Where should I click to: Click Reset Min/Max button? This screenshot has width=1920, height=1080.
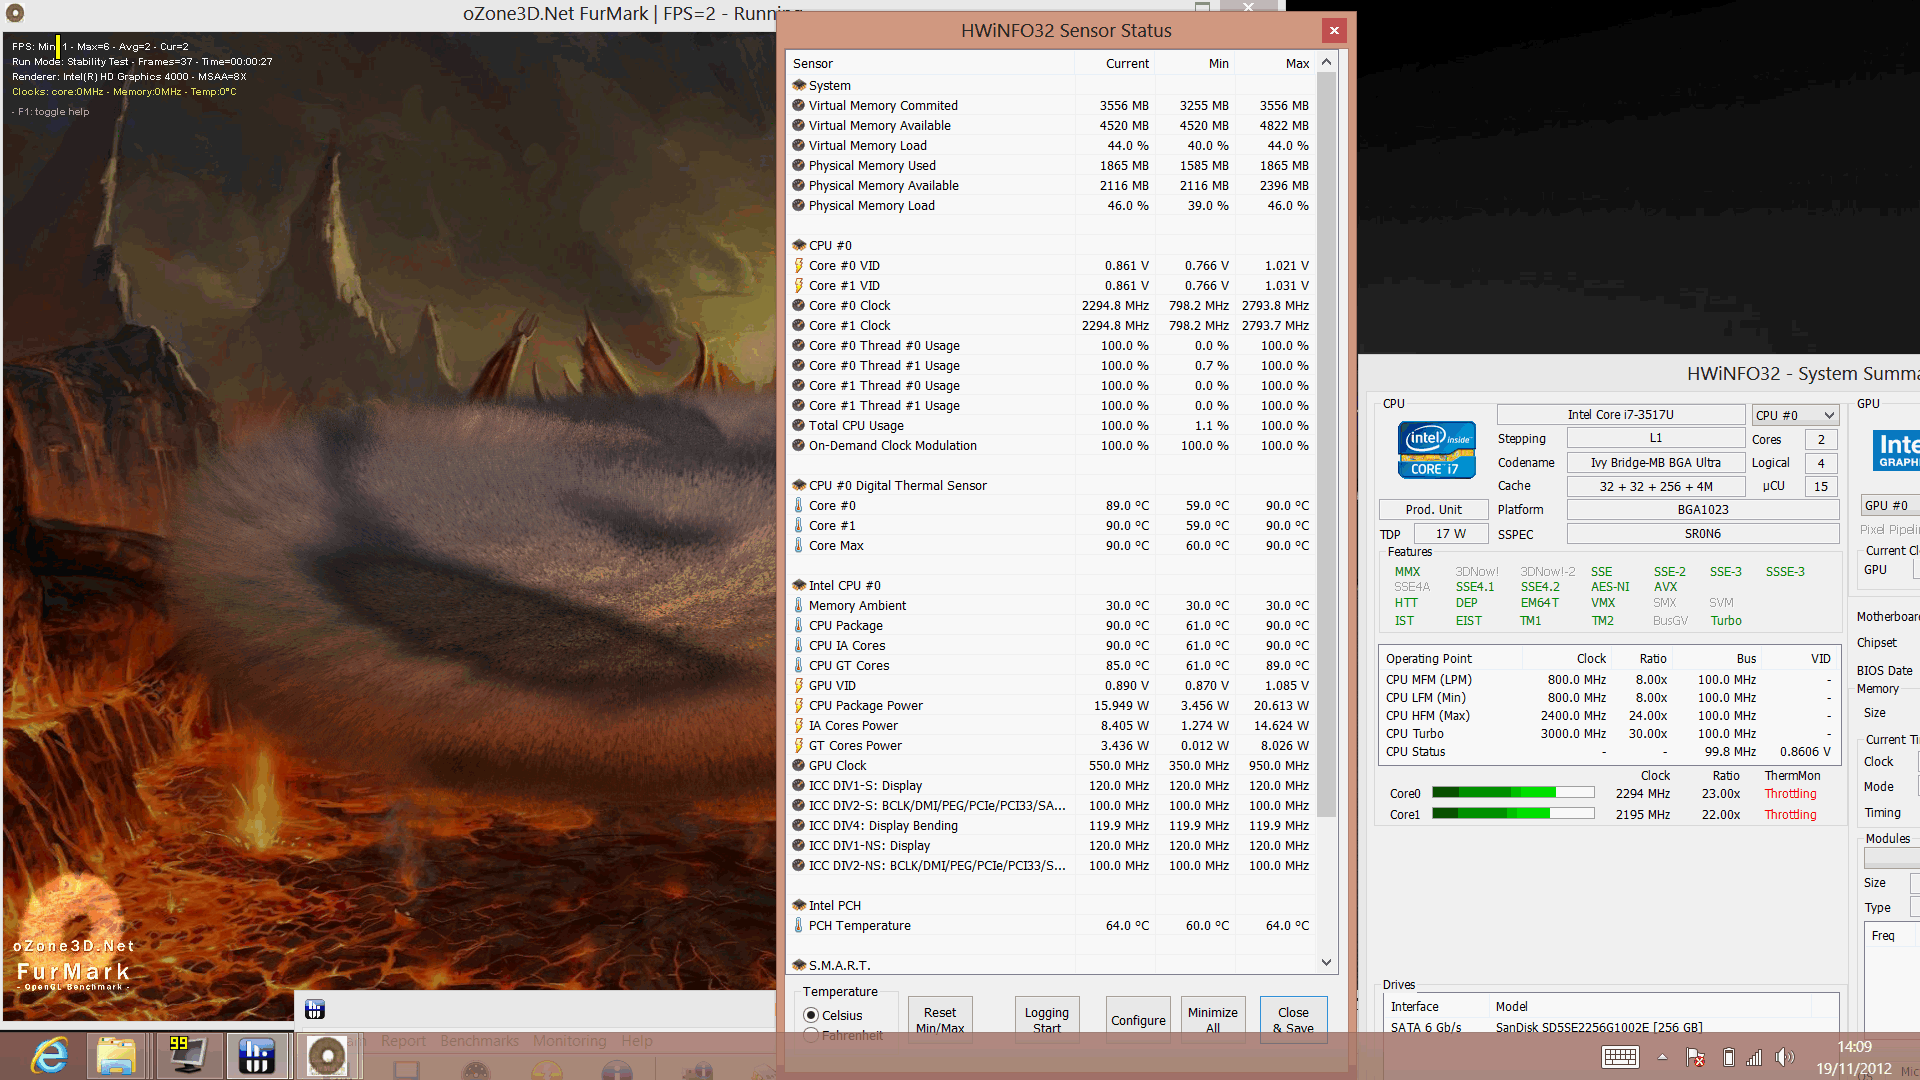pyautogui.click(x=940, y=1020)
